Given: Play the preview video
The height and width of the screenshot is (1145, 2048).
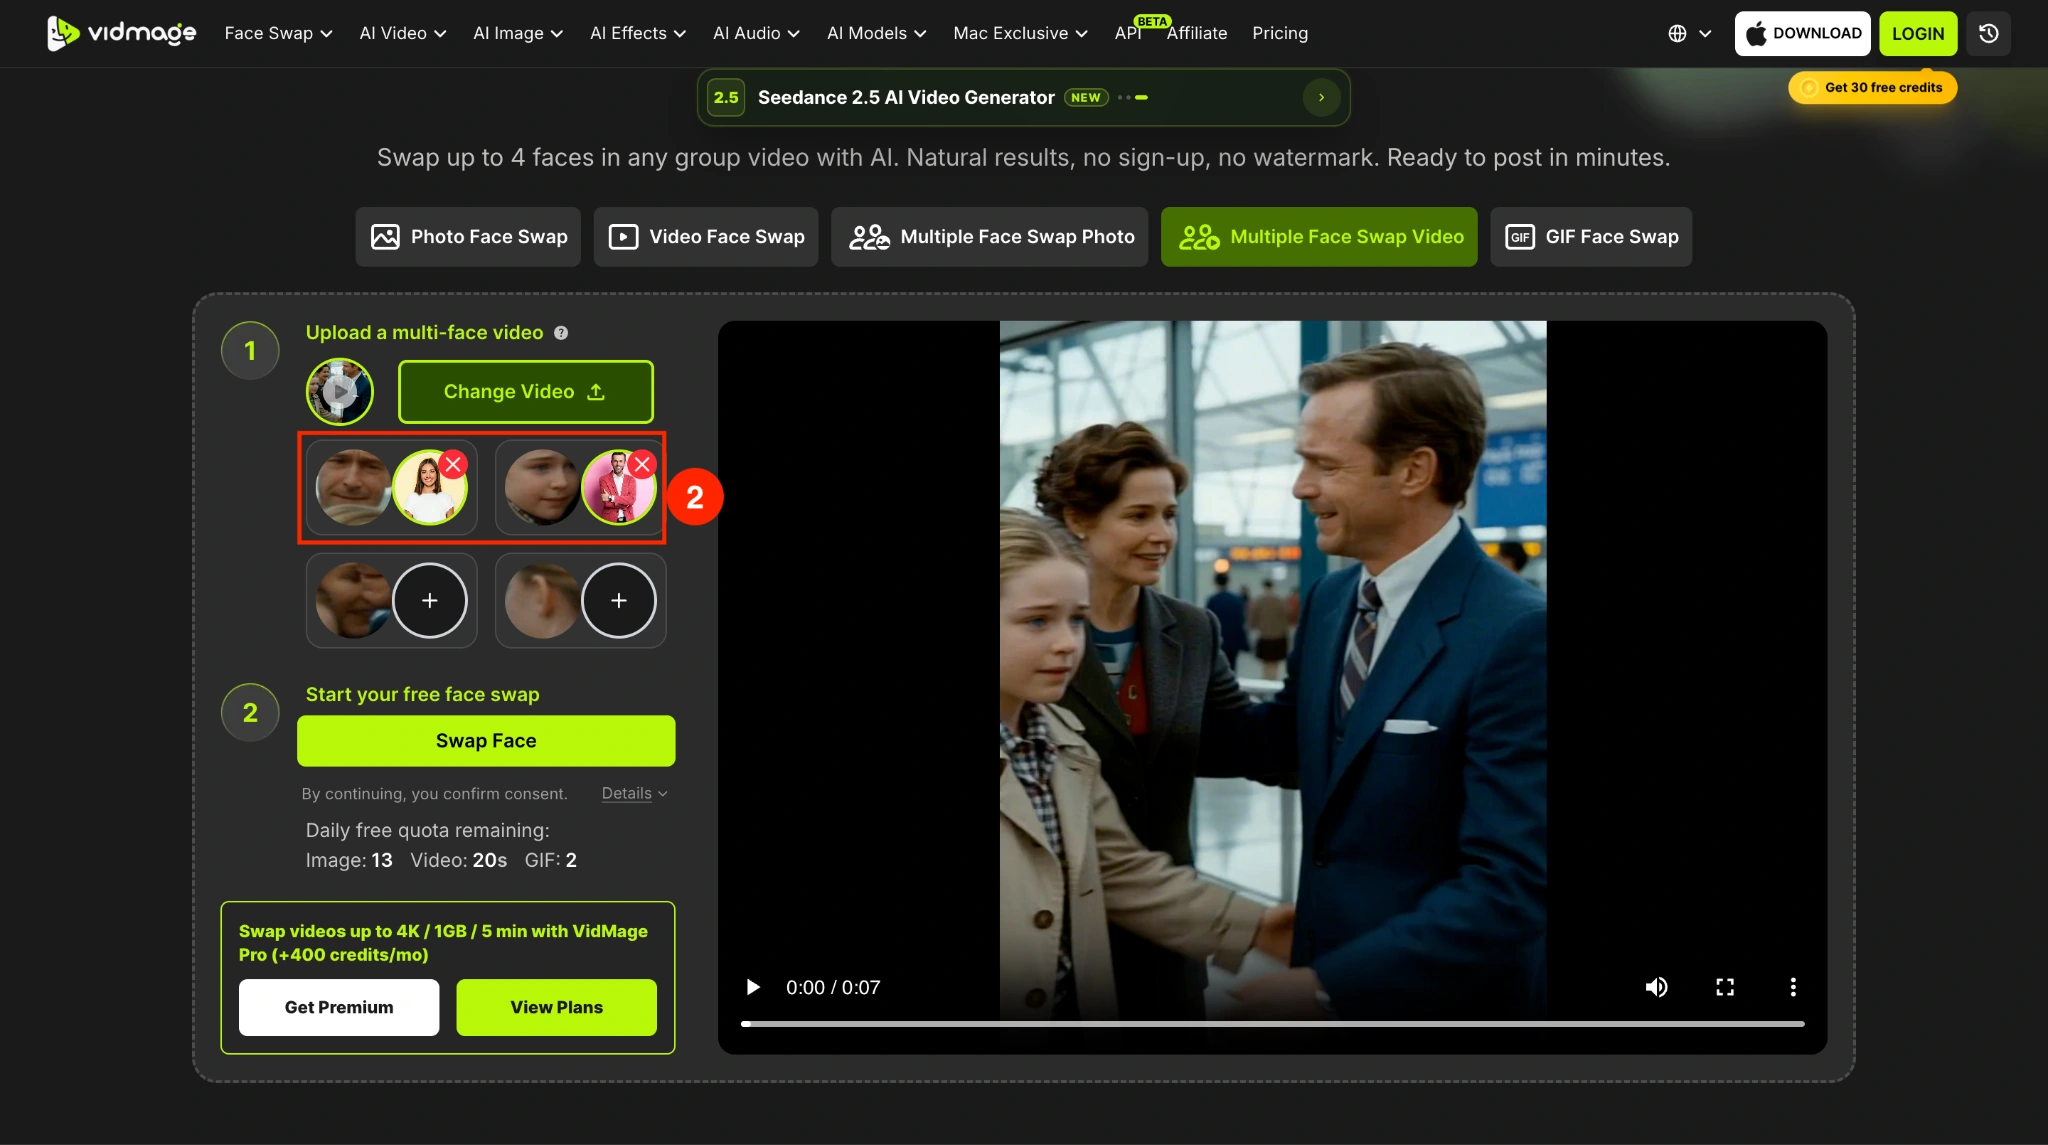Looking at the screenshot, I should 753,987.
